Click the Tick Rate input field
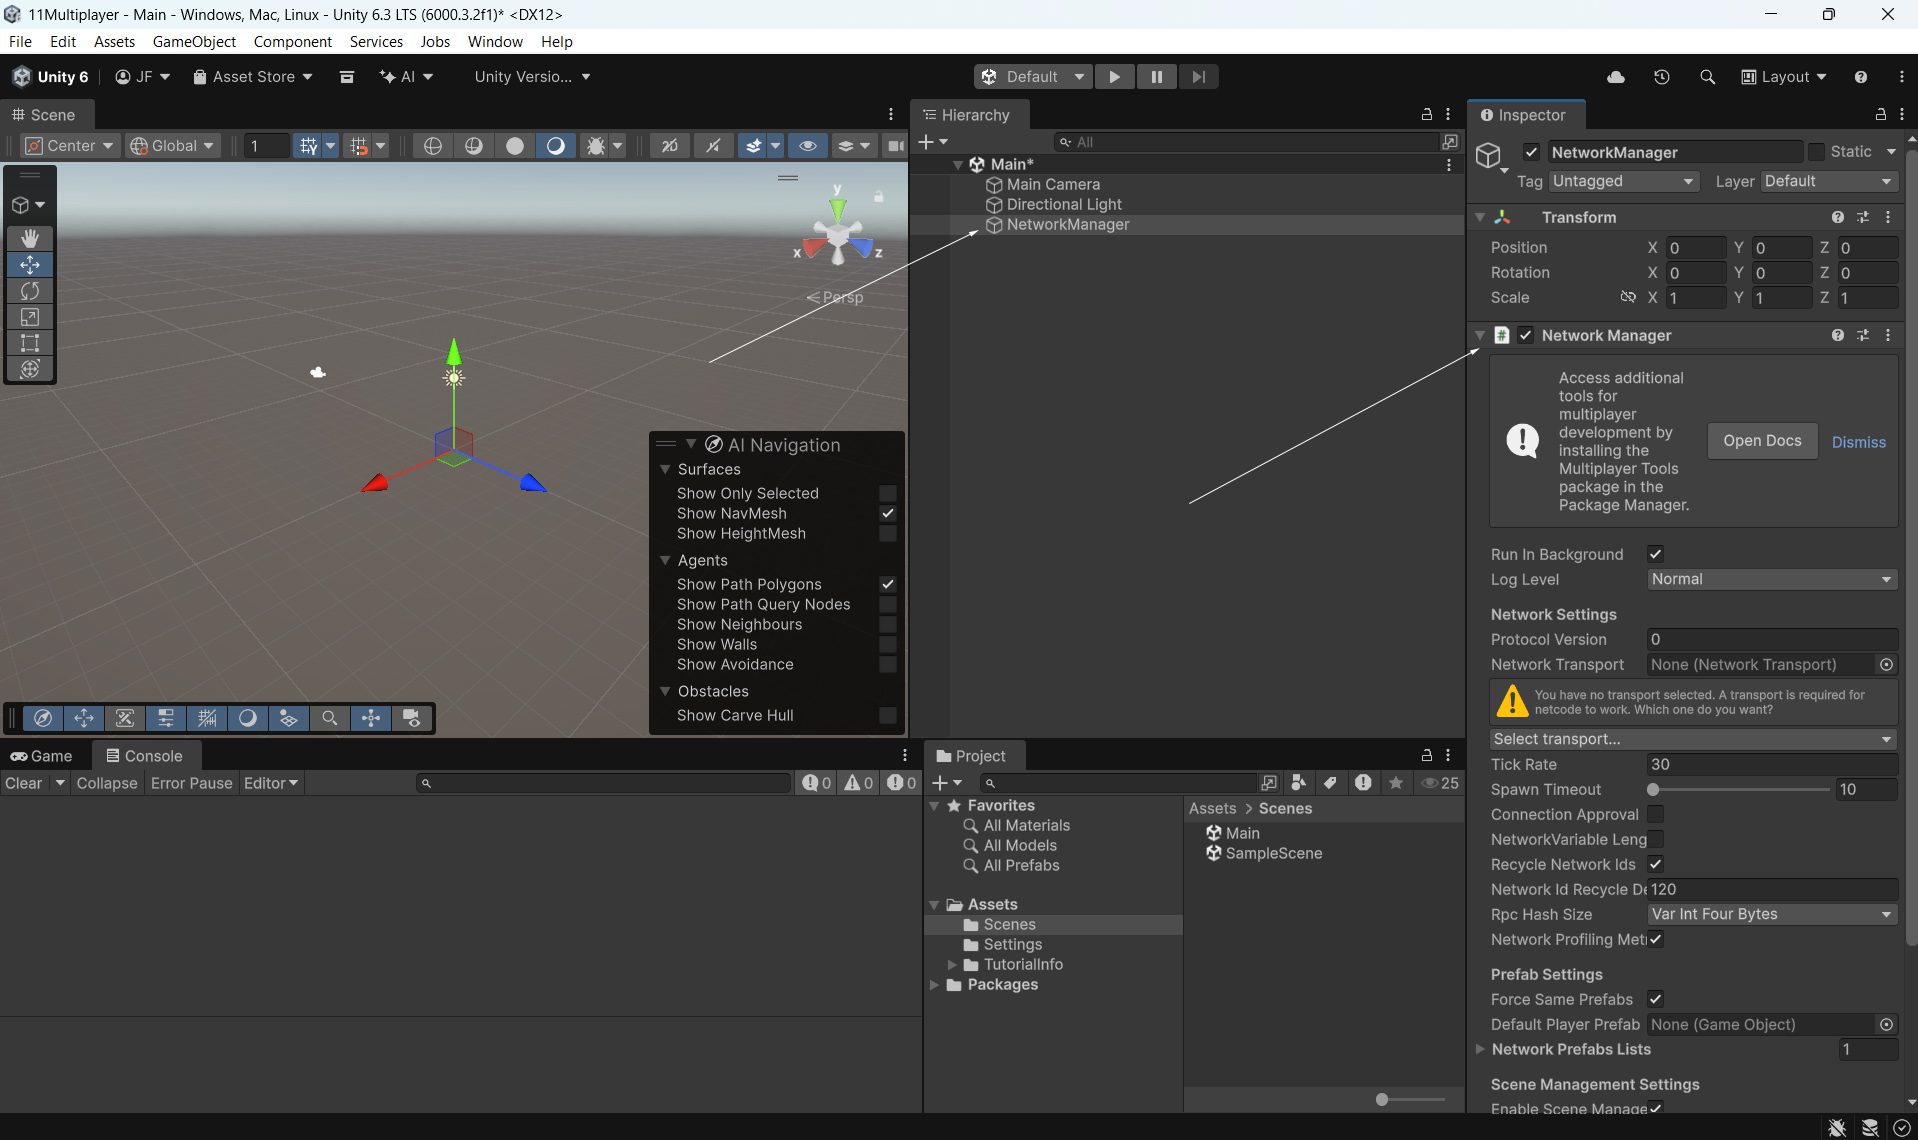 click(1771, 764)
